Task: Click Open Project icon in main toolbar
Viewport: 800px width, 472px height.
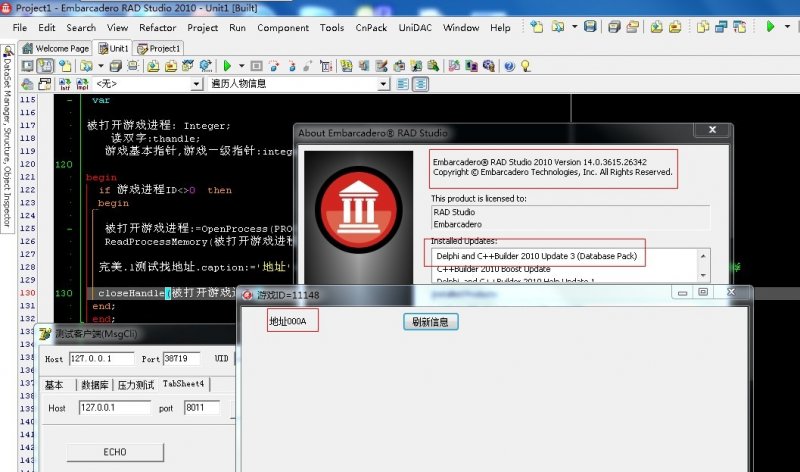Action: [x=633, y=27]
